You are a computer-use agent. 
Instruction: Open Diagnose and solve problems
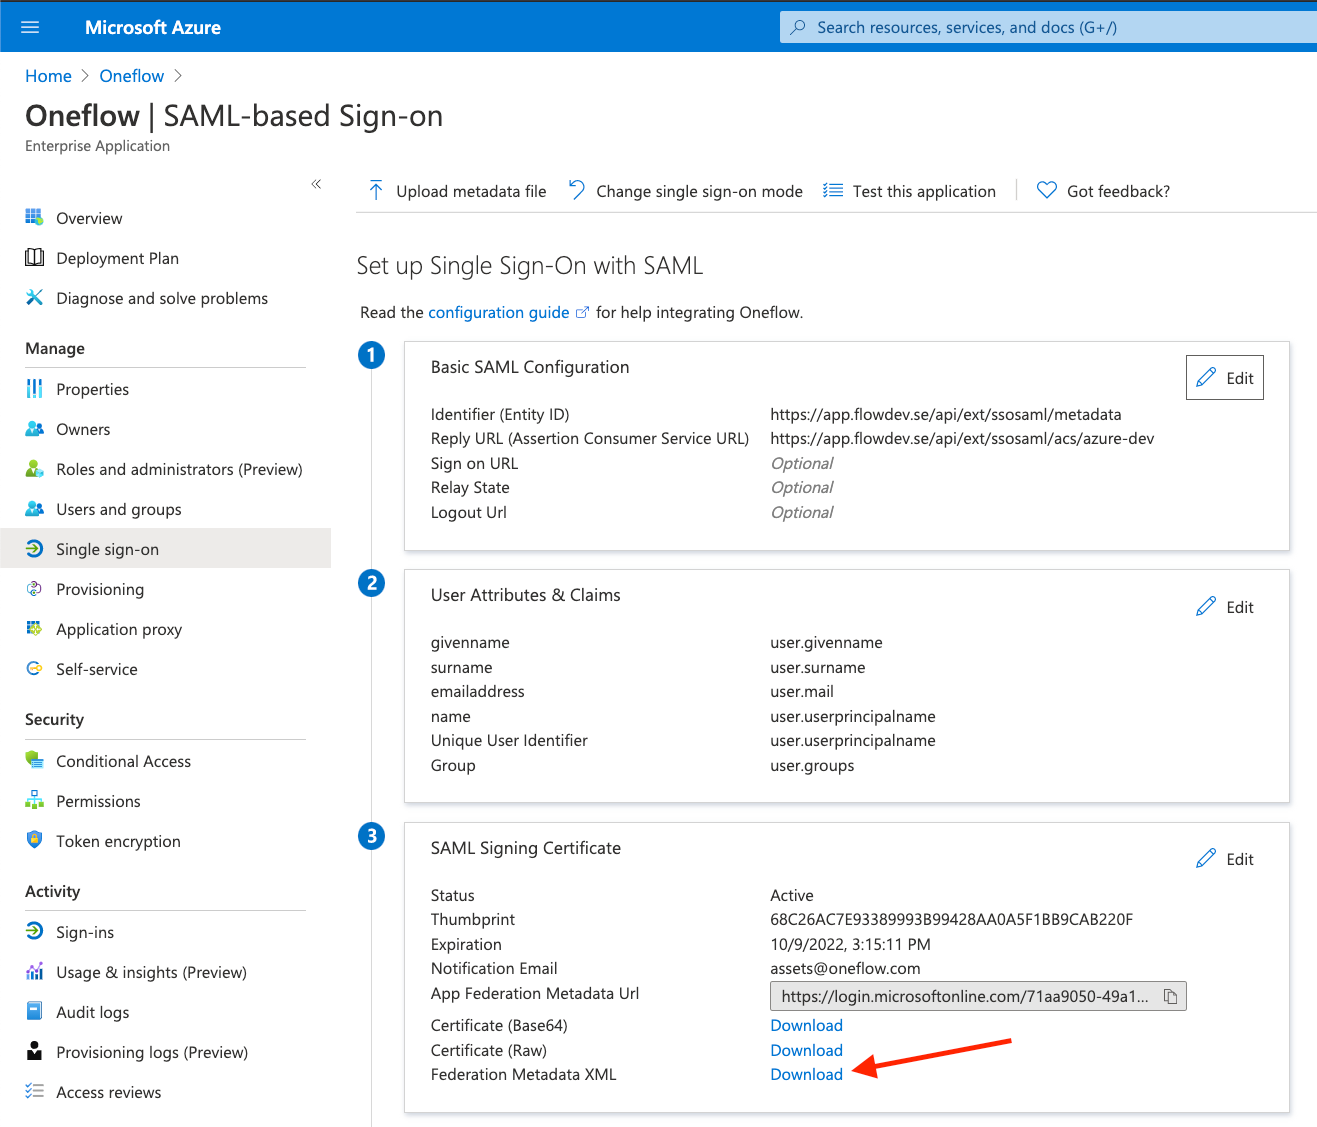click(x=162, y=298)
